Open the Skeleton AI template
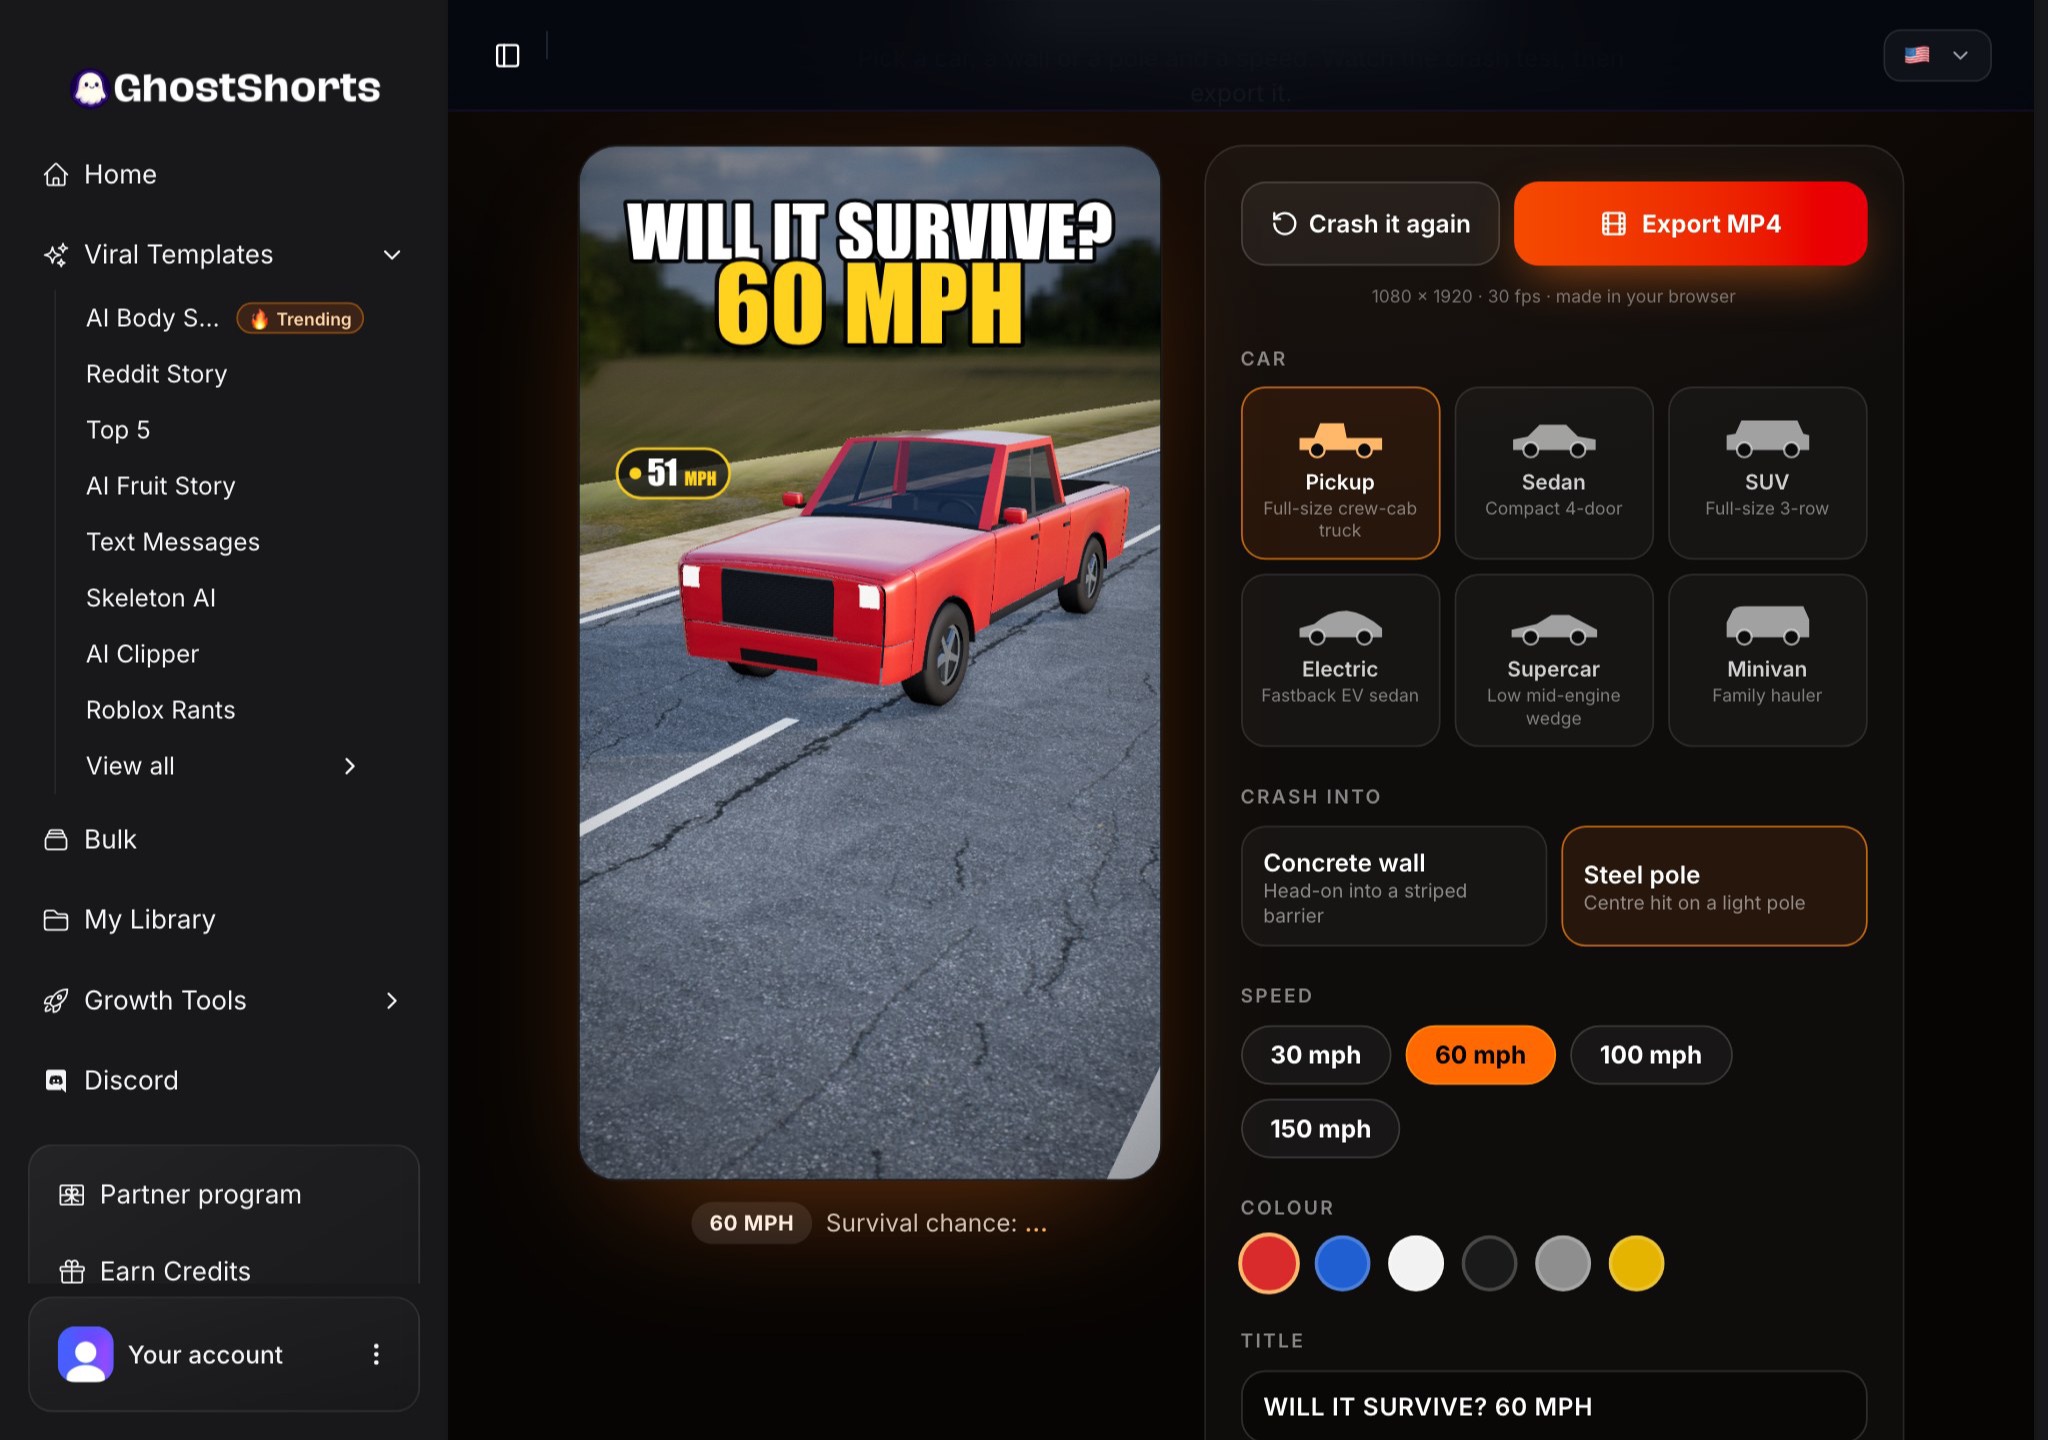This screenshot has width=2048, height=1440. pos(151,598)
